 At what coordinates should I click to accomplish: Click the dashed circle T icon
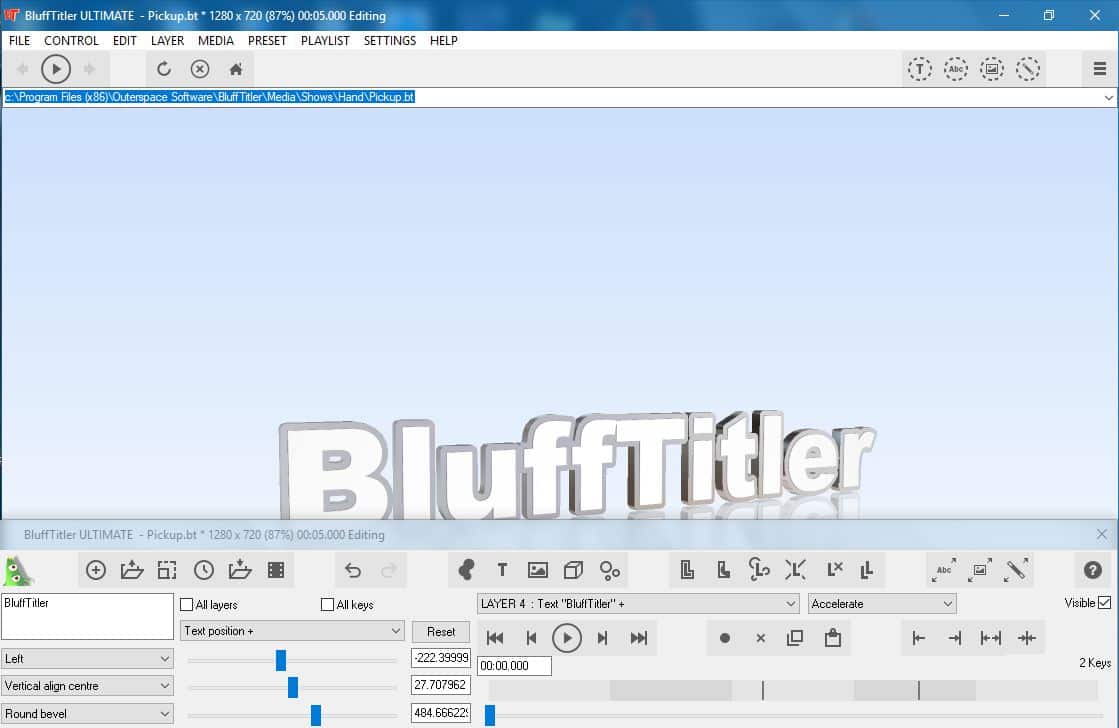click(920, 69)
